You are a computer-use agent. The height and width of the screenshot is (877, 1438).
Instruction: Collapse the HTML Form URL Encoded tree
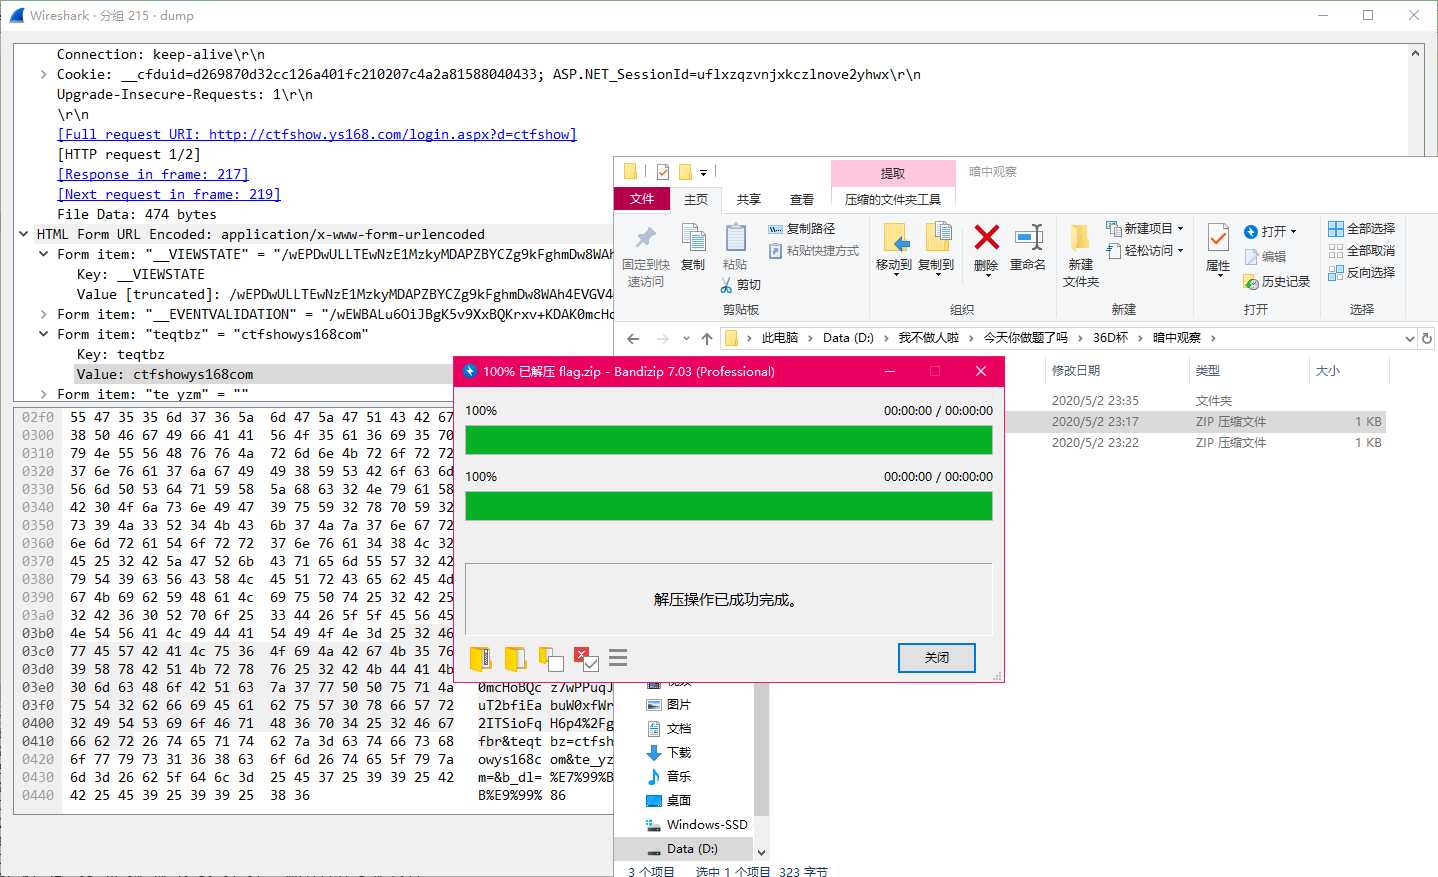pyautogui.click(x=23, y=234)
